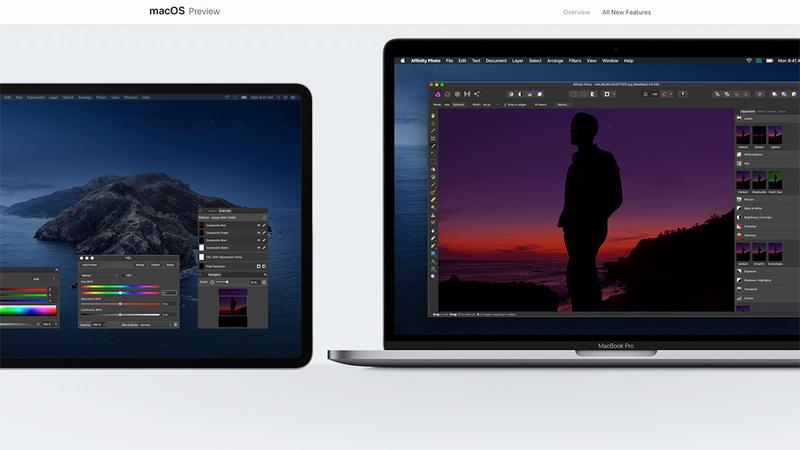Click the macOS Preview page title
The width and height of the screenshot is (800, 450).
tap(184, 11)
